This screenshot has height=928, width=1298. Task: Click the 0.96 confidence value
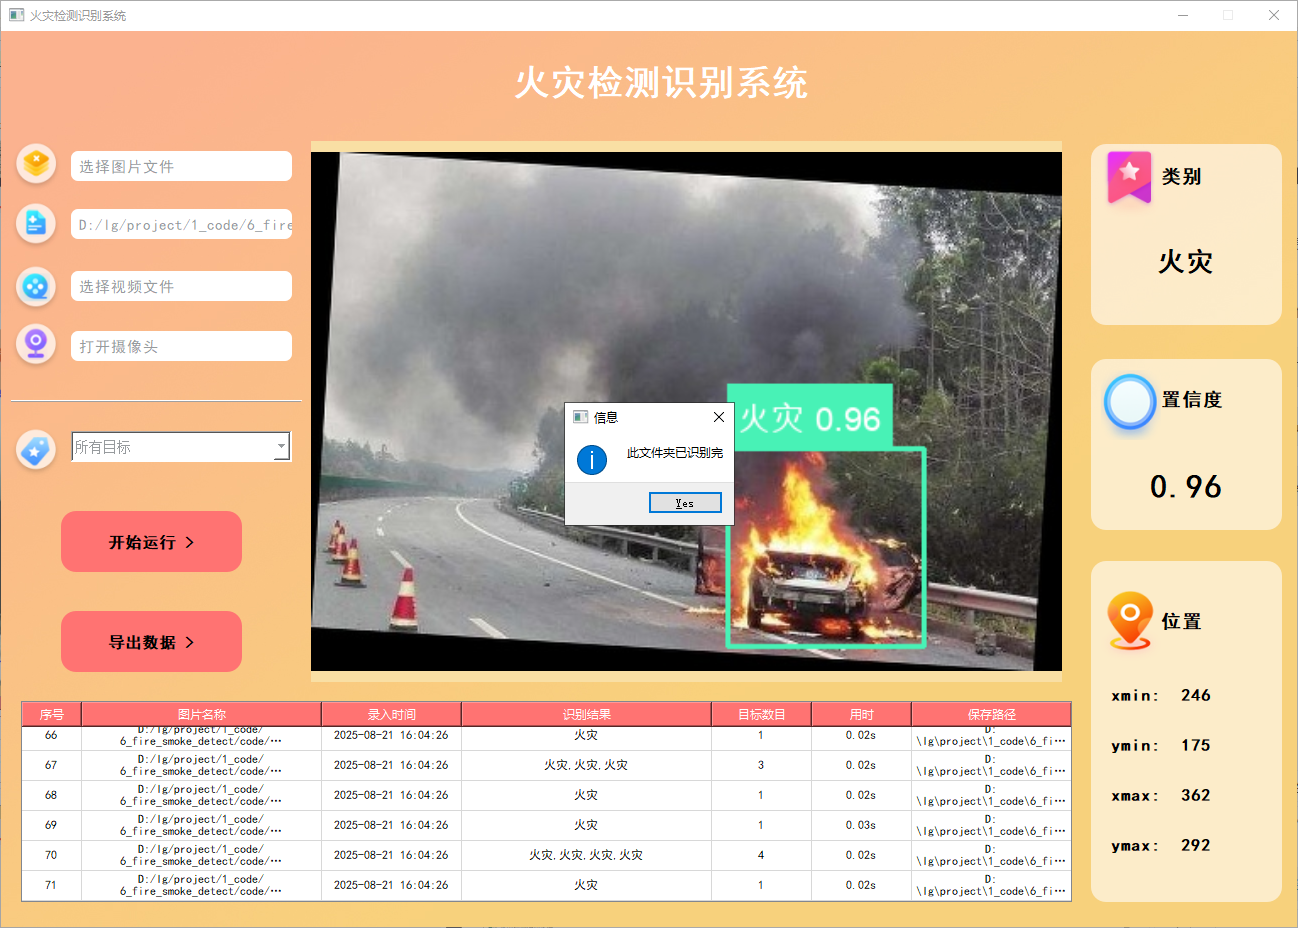[1186, 487]
